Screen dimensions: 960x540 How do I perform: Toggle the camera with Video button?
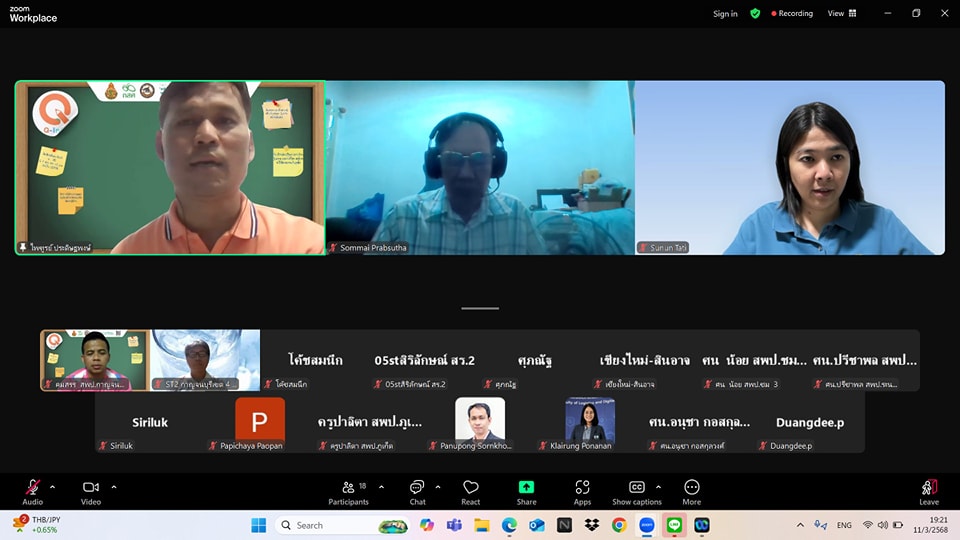click(x=91, y=490)
